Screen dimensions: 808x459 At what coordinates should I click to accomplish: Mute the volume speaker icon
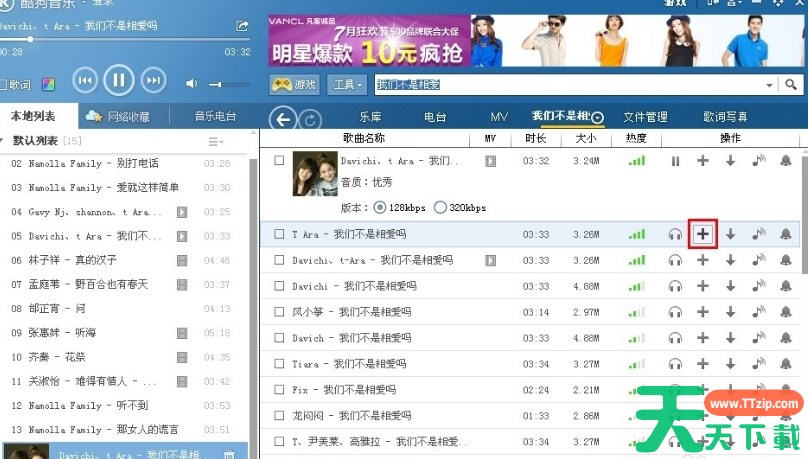(x=191, y=84)
